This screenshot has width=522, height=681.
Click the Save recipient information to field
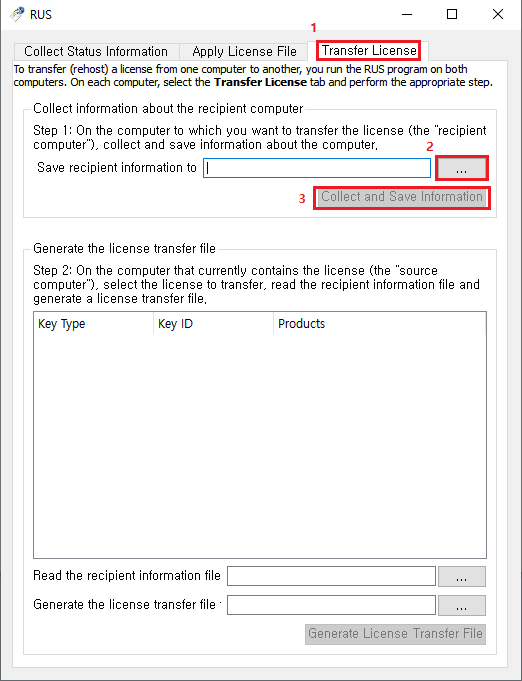(x=317, y=168)
